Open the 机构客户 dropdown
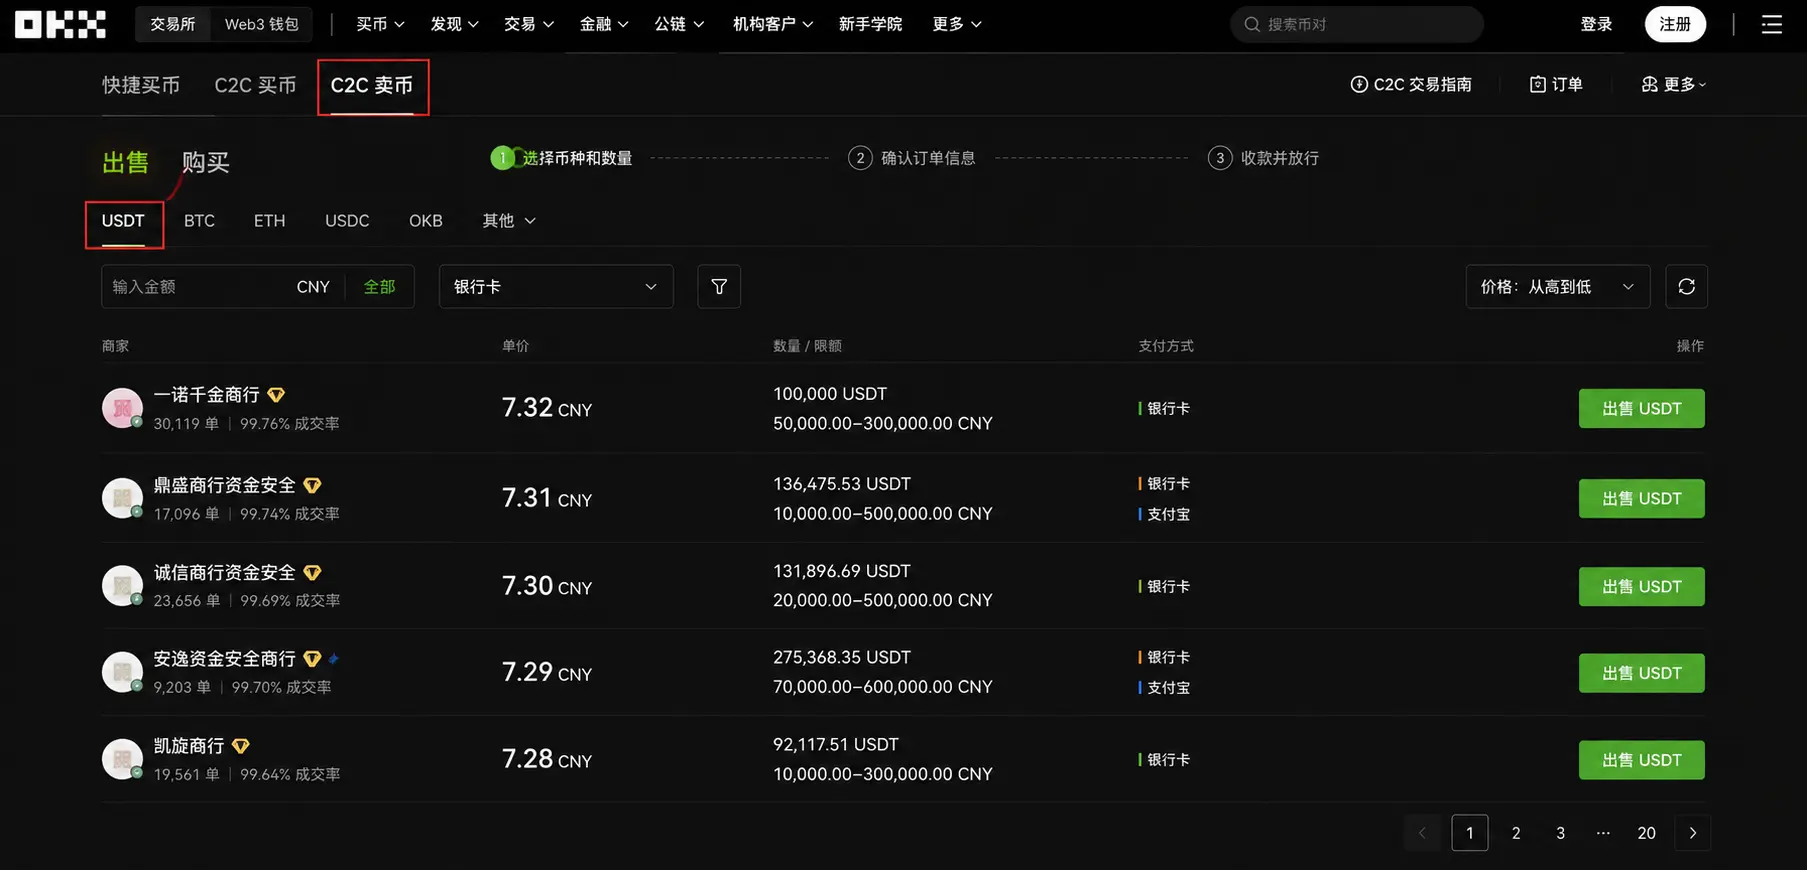The image size is (1807, 870). (x=772, y=24)
